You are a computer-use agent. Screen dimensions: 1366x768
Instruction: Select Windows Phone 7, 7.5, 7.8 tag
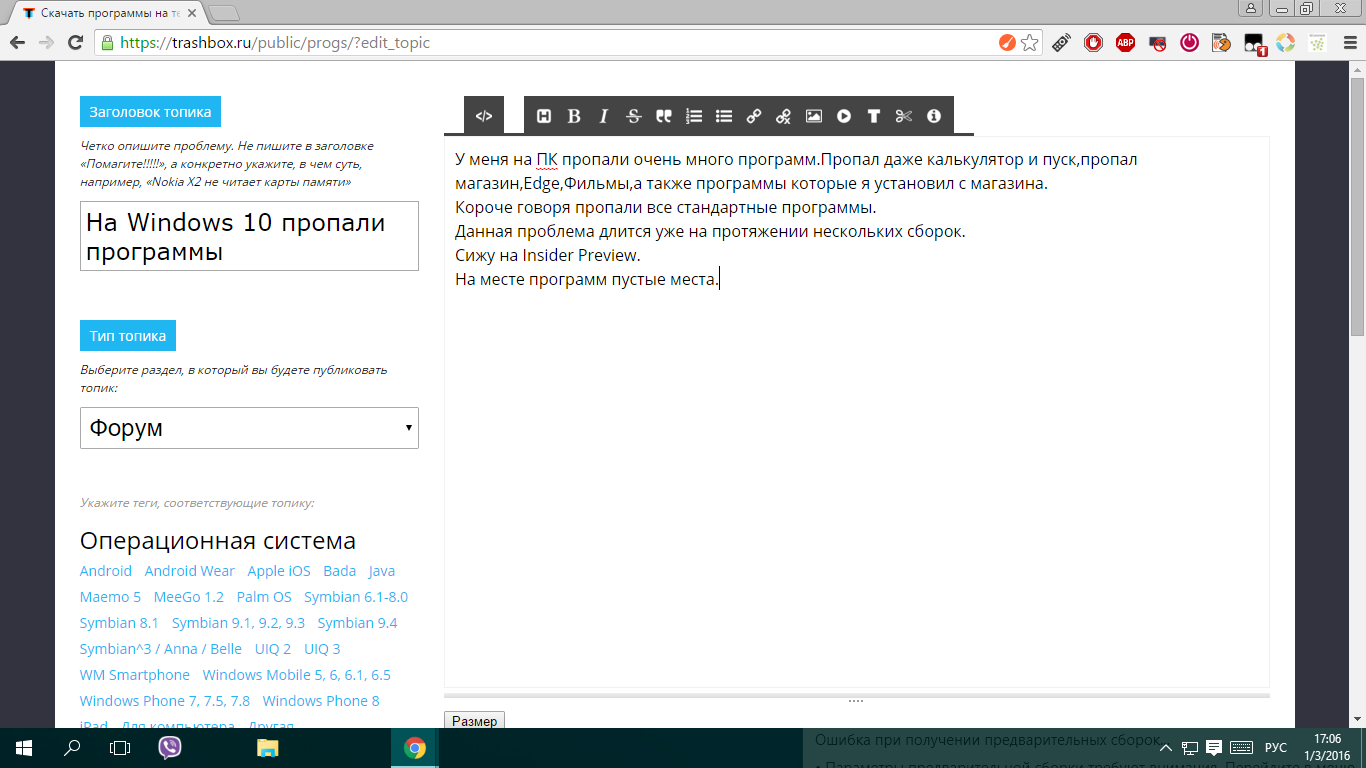point(165,701)
